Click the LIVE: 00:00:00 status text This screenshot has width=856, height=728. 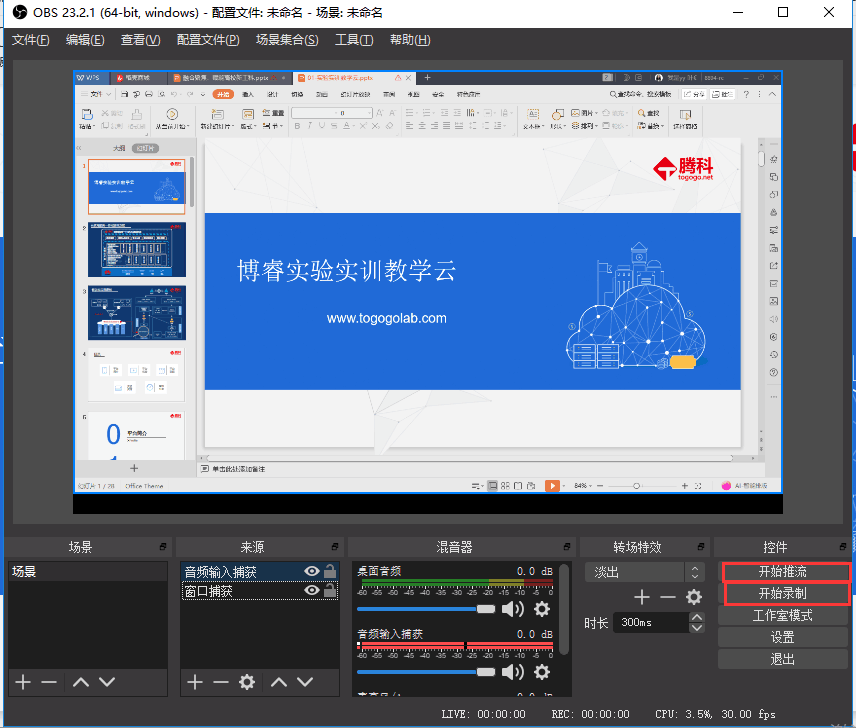click(483, 714)
